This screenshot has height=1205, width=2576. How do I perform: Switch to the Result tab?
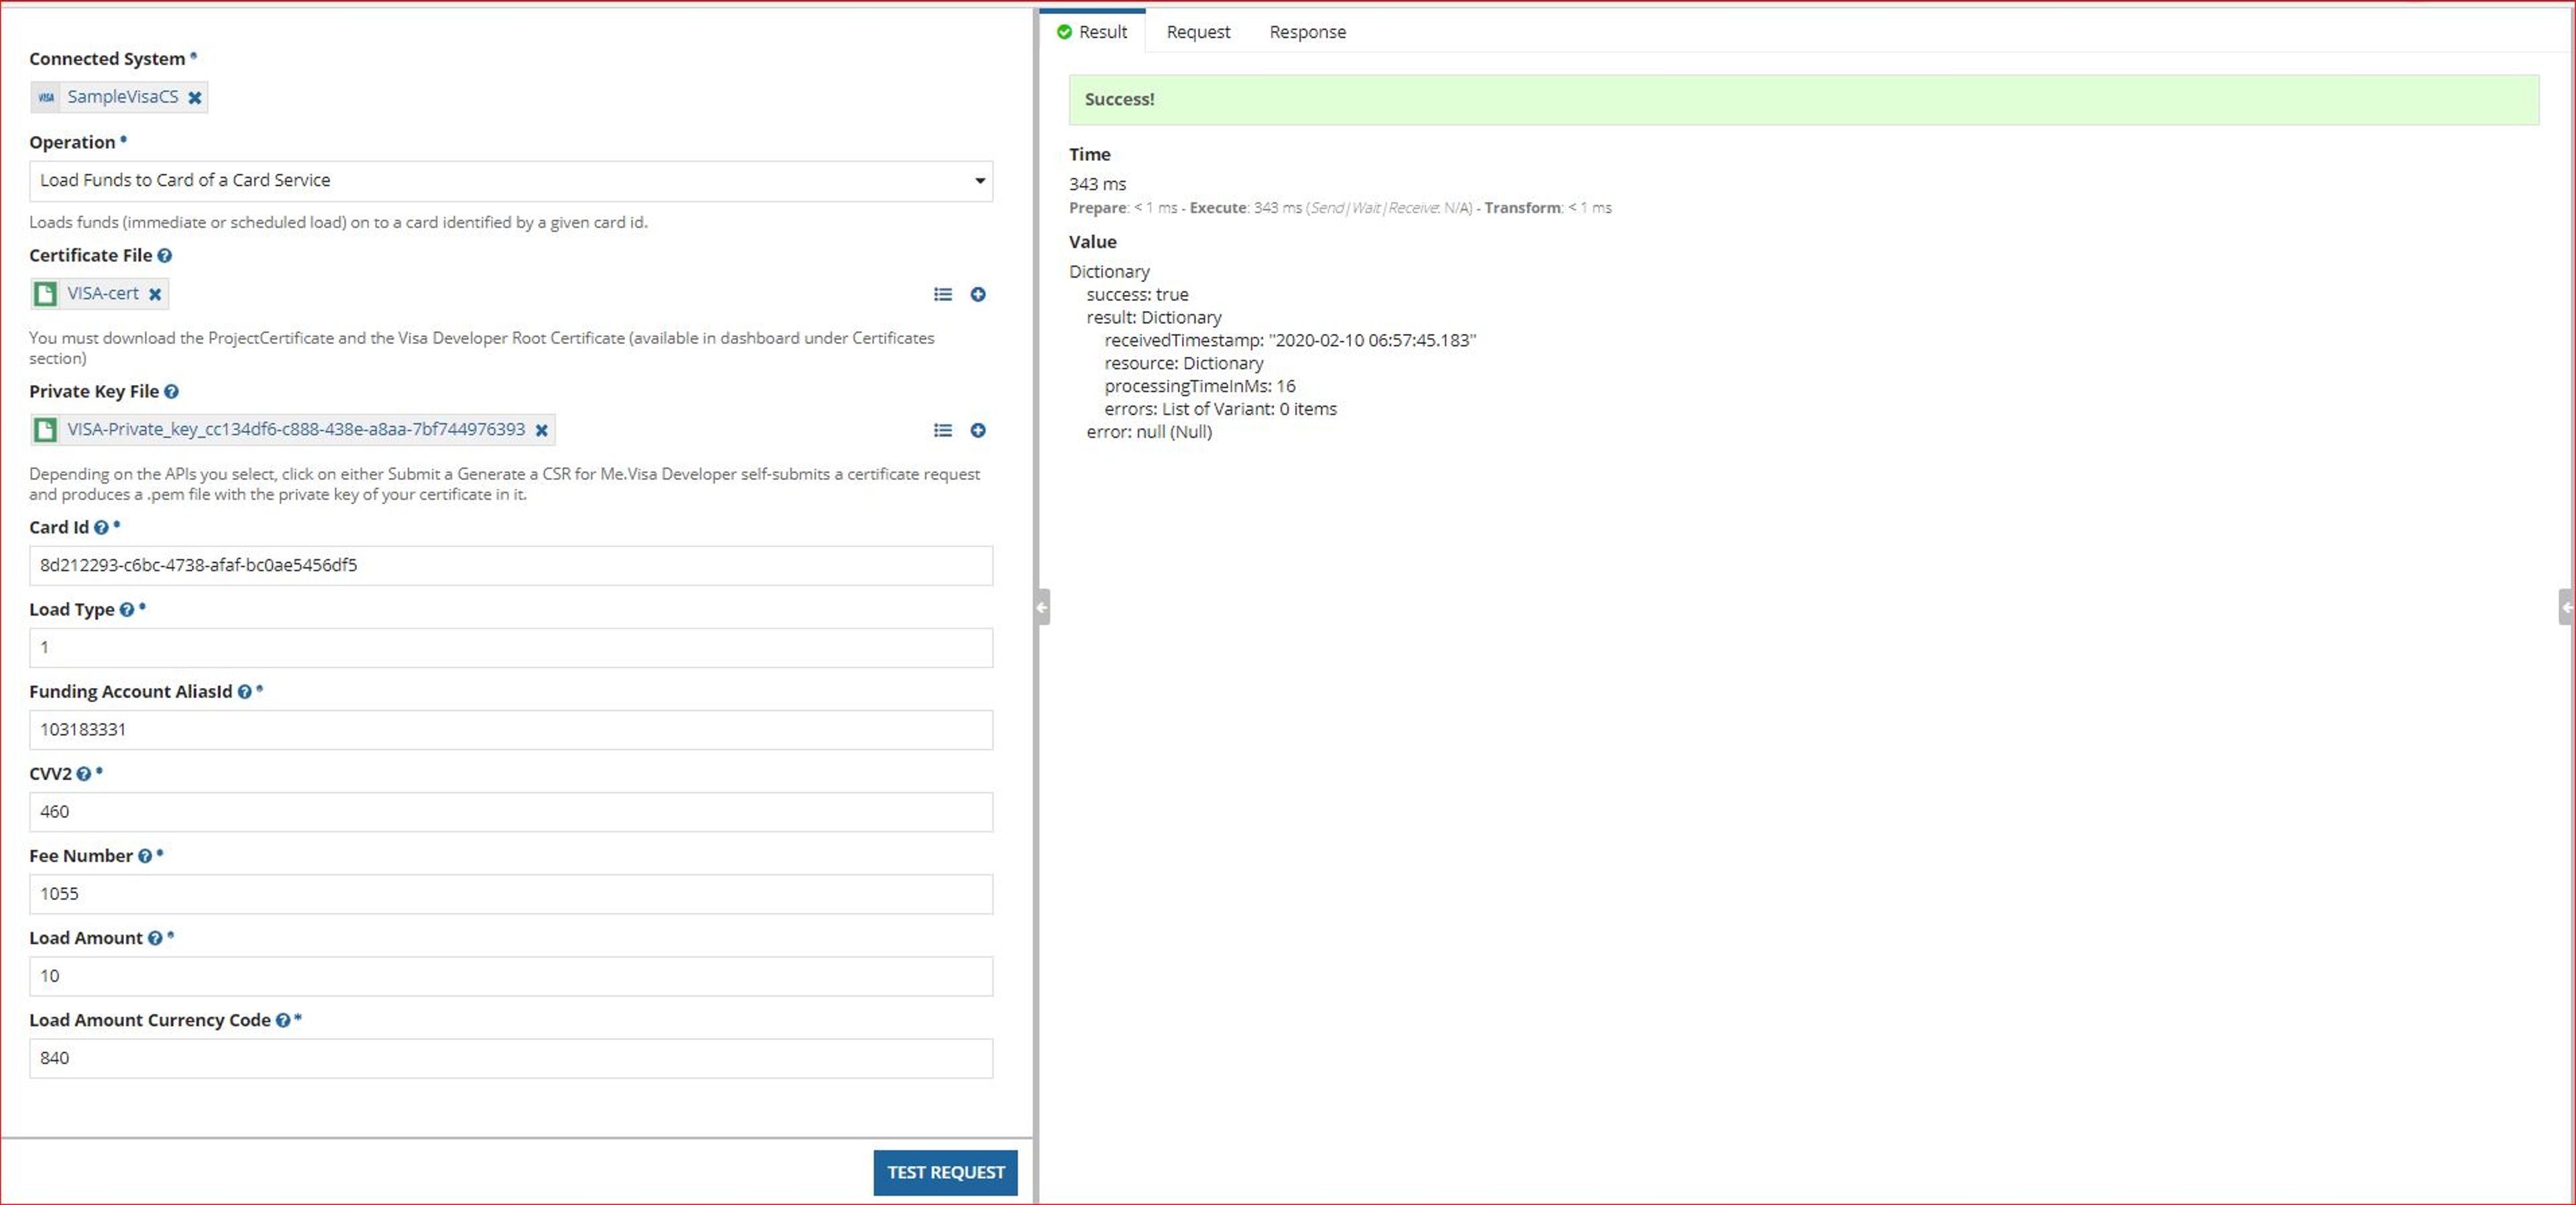pyautogui.click(x=1092, y=32)
